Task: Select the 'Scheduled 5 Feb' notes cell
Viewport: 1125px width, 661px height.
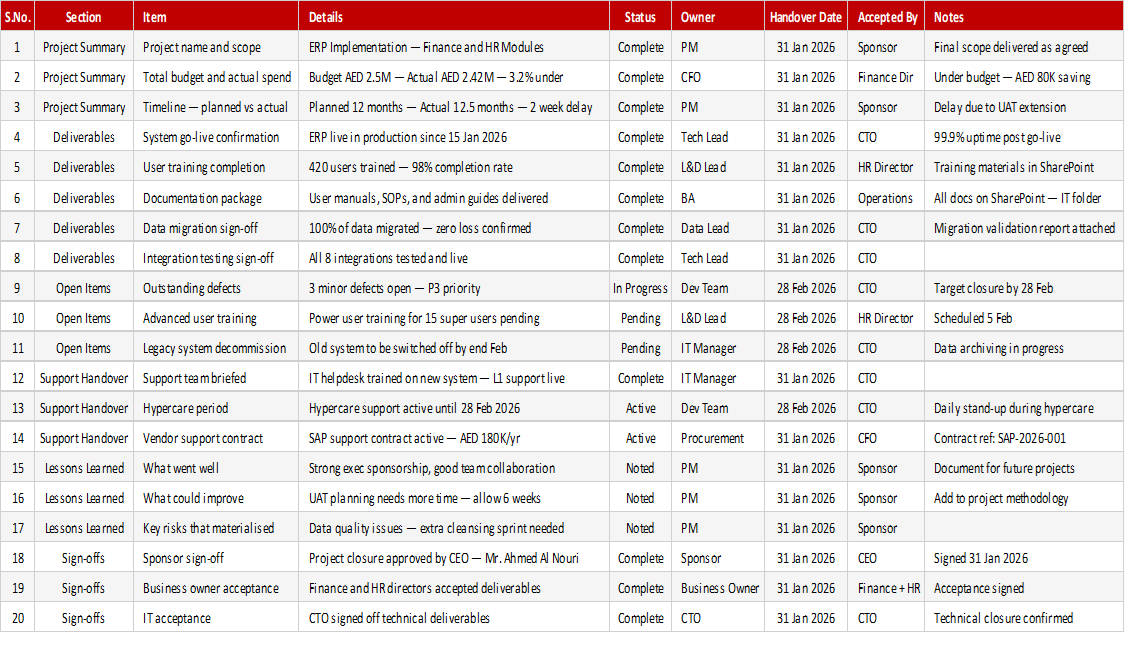Action: [1024, 319]
